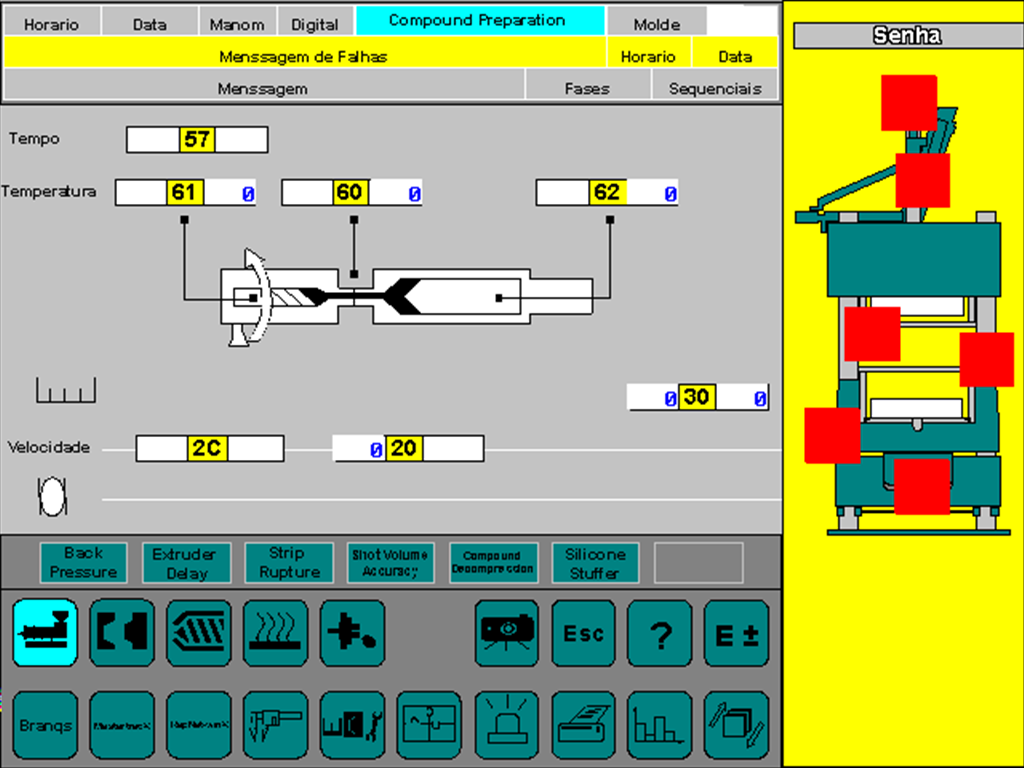Screen dimensions: 1024x768
Task: Click the heating plate temperature icon
Action: 275,633
